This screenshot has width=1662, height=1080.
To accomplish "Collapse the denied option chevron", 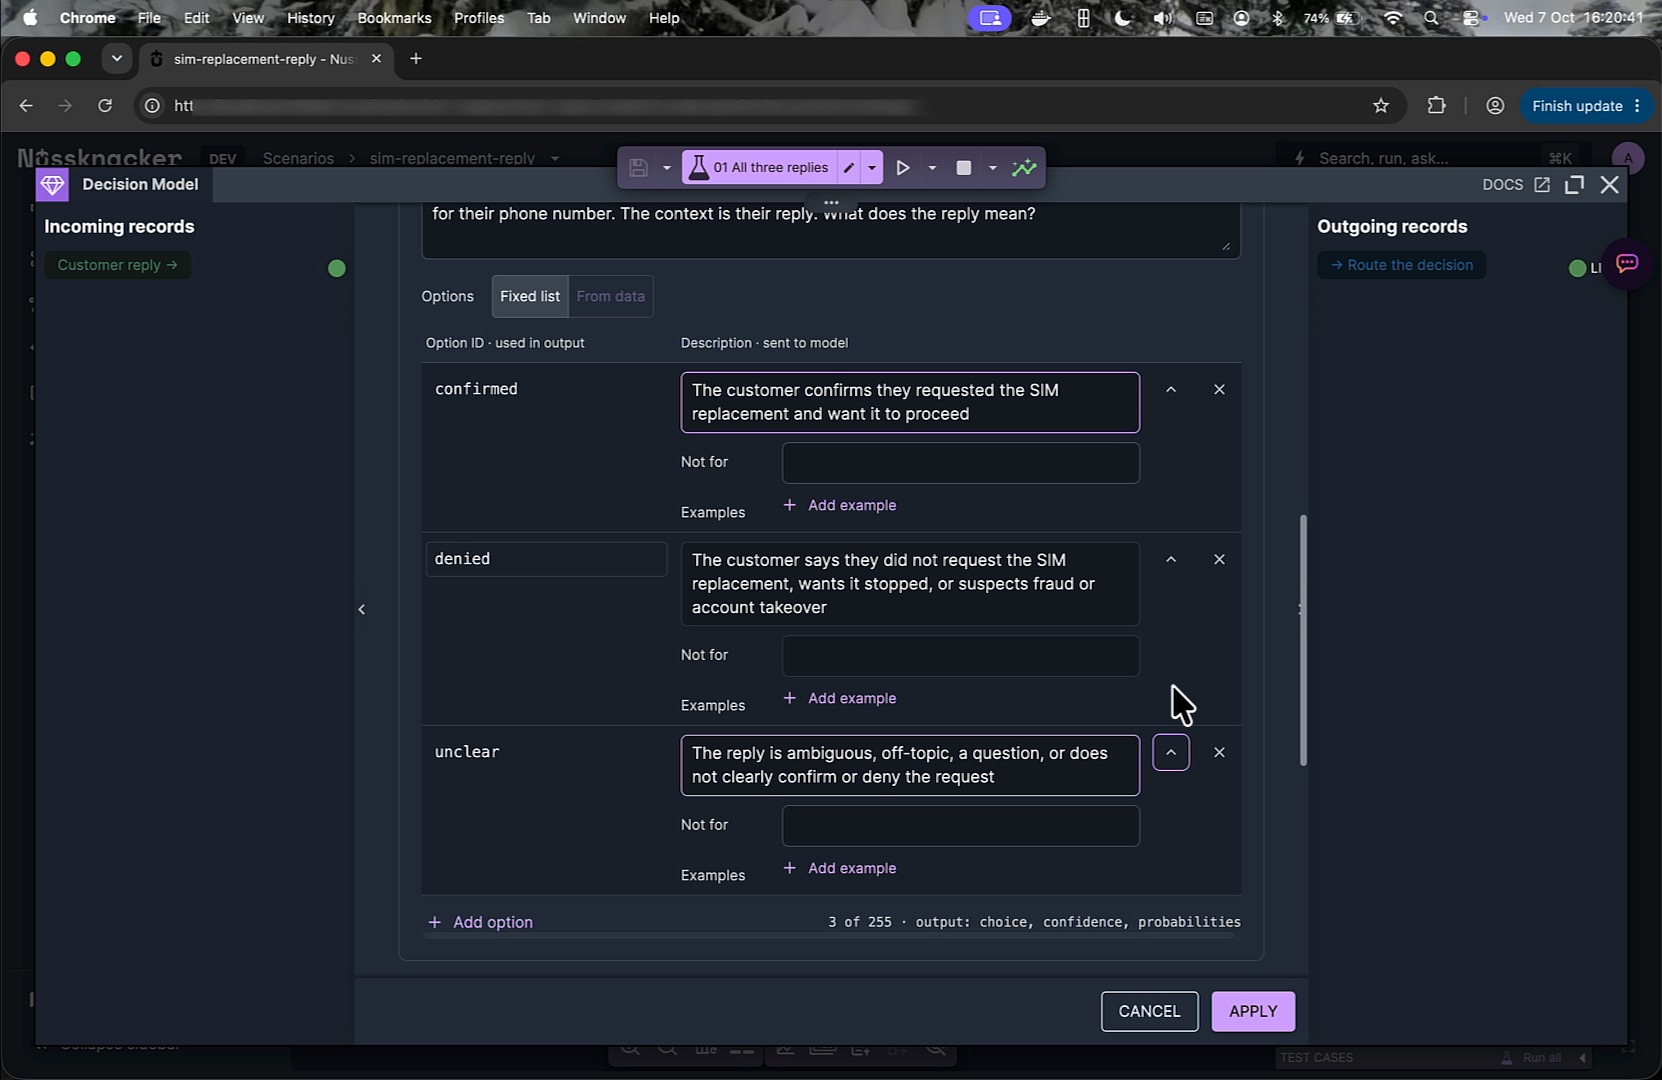I will 1171,560.
